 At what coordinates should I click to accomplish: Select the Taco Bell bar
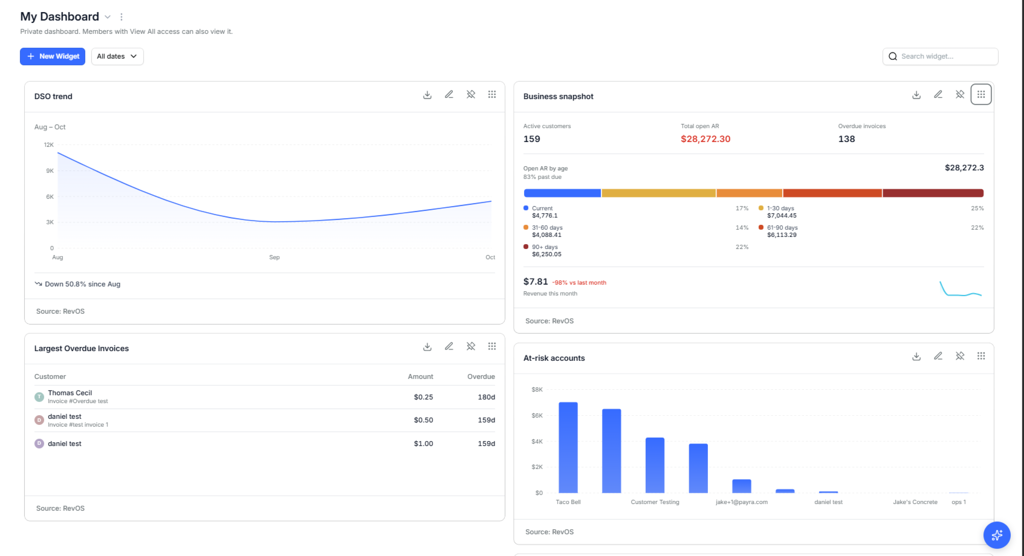click(x=568, y=448)
